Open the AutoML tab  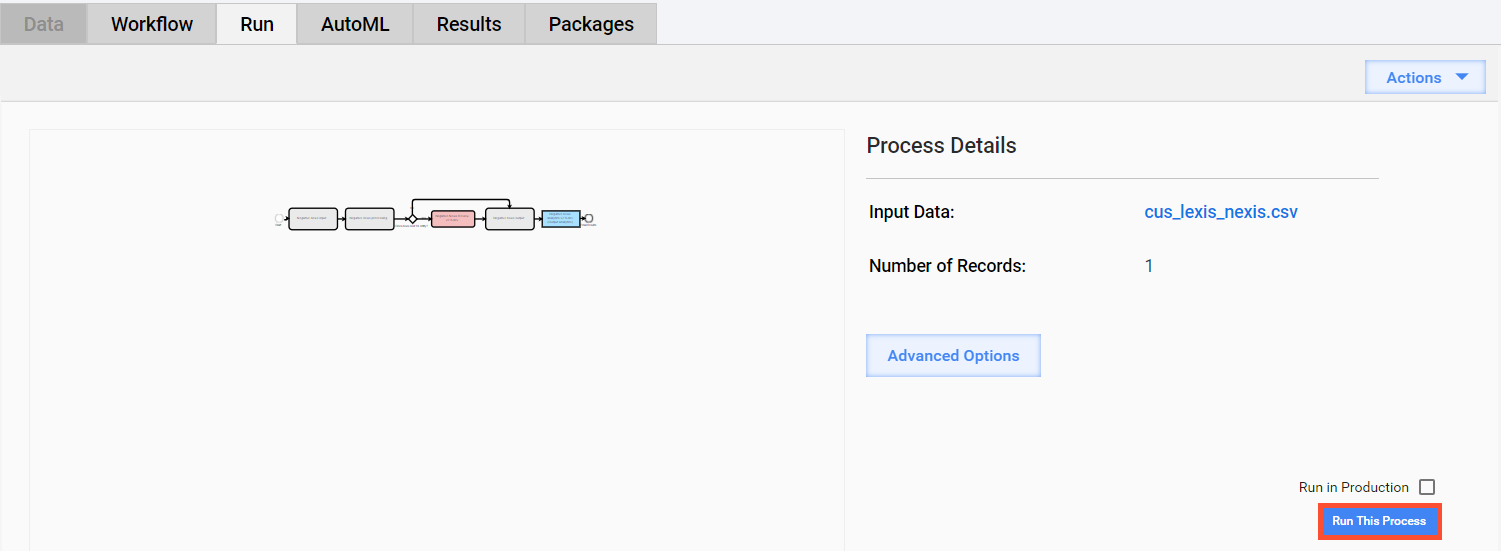(x=355, y=24)
